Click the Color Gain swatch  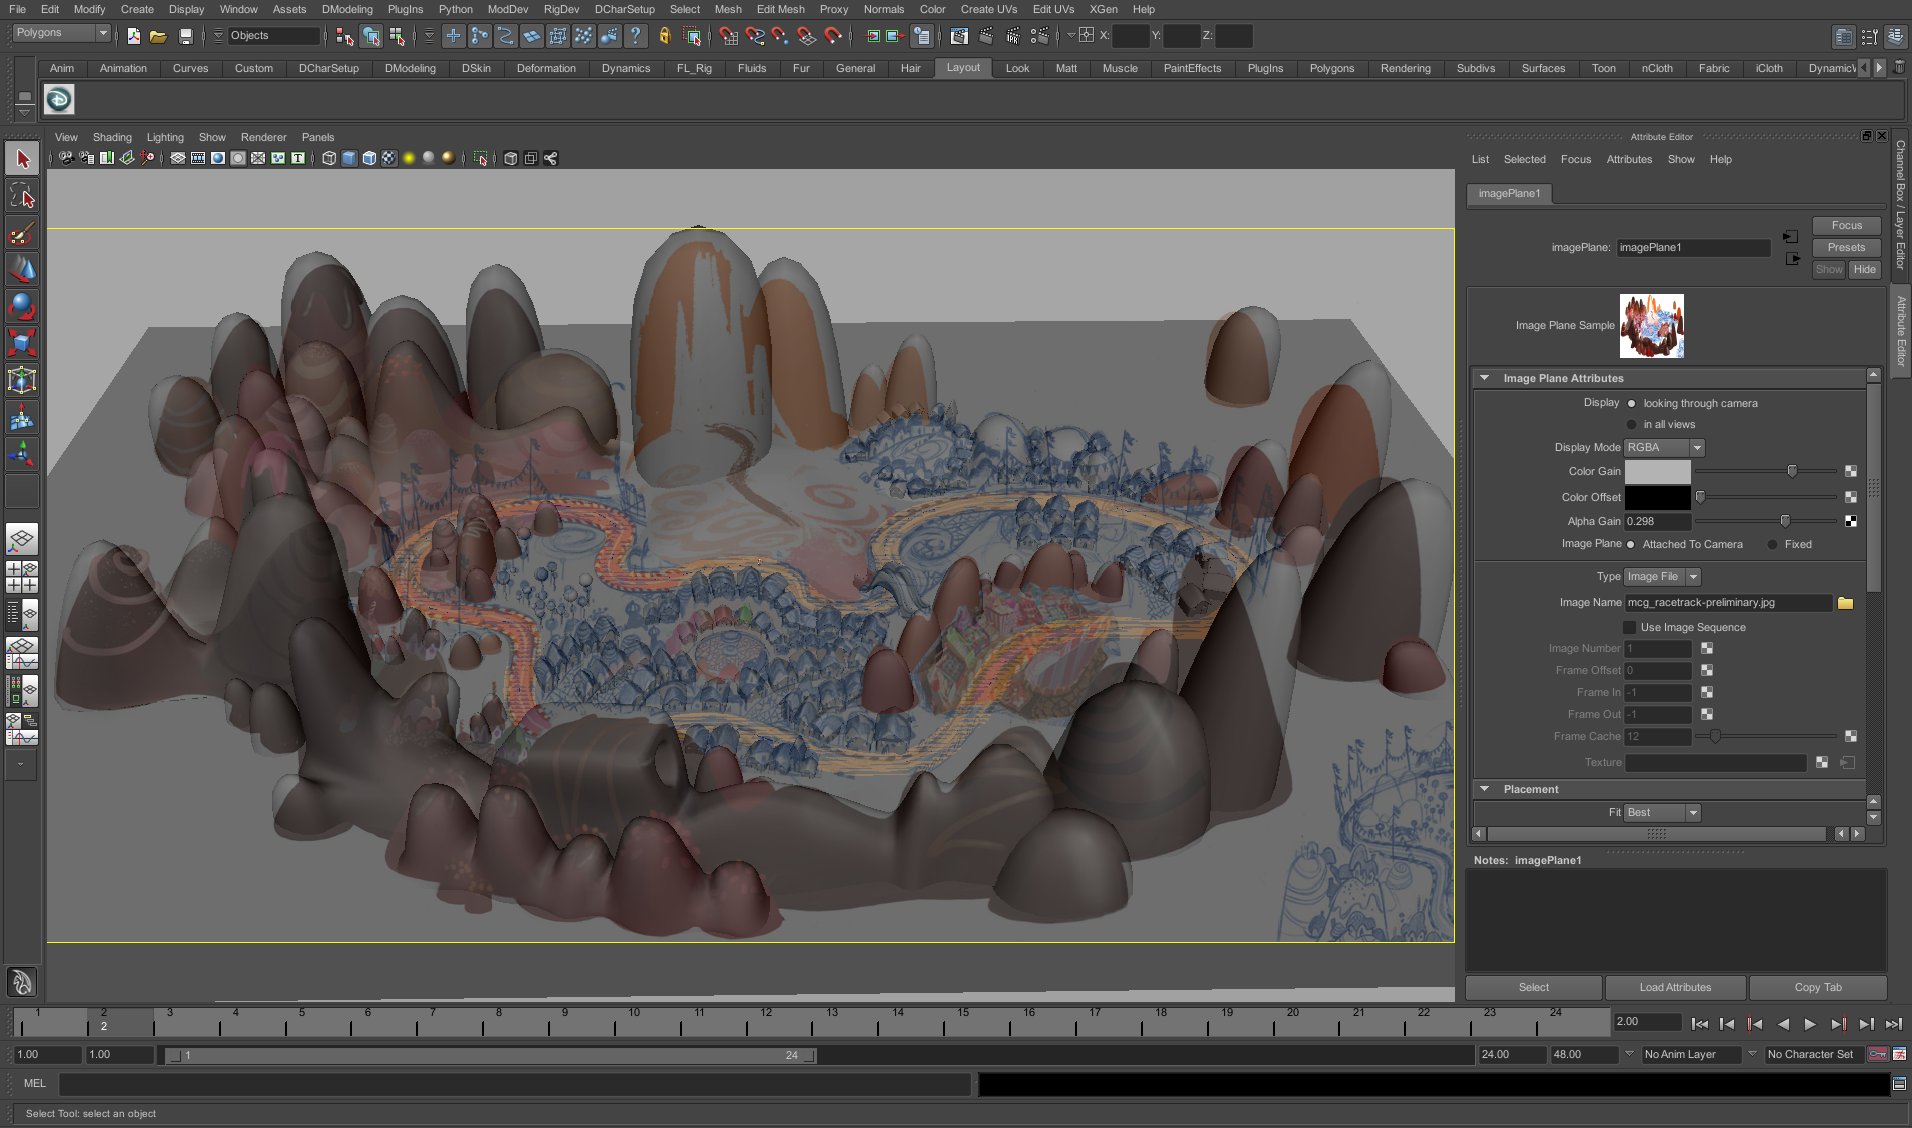pos(1657,471)
